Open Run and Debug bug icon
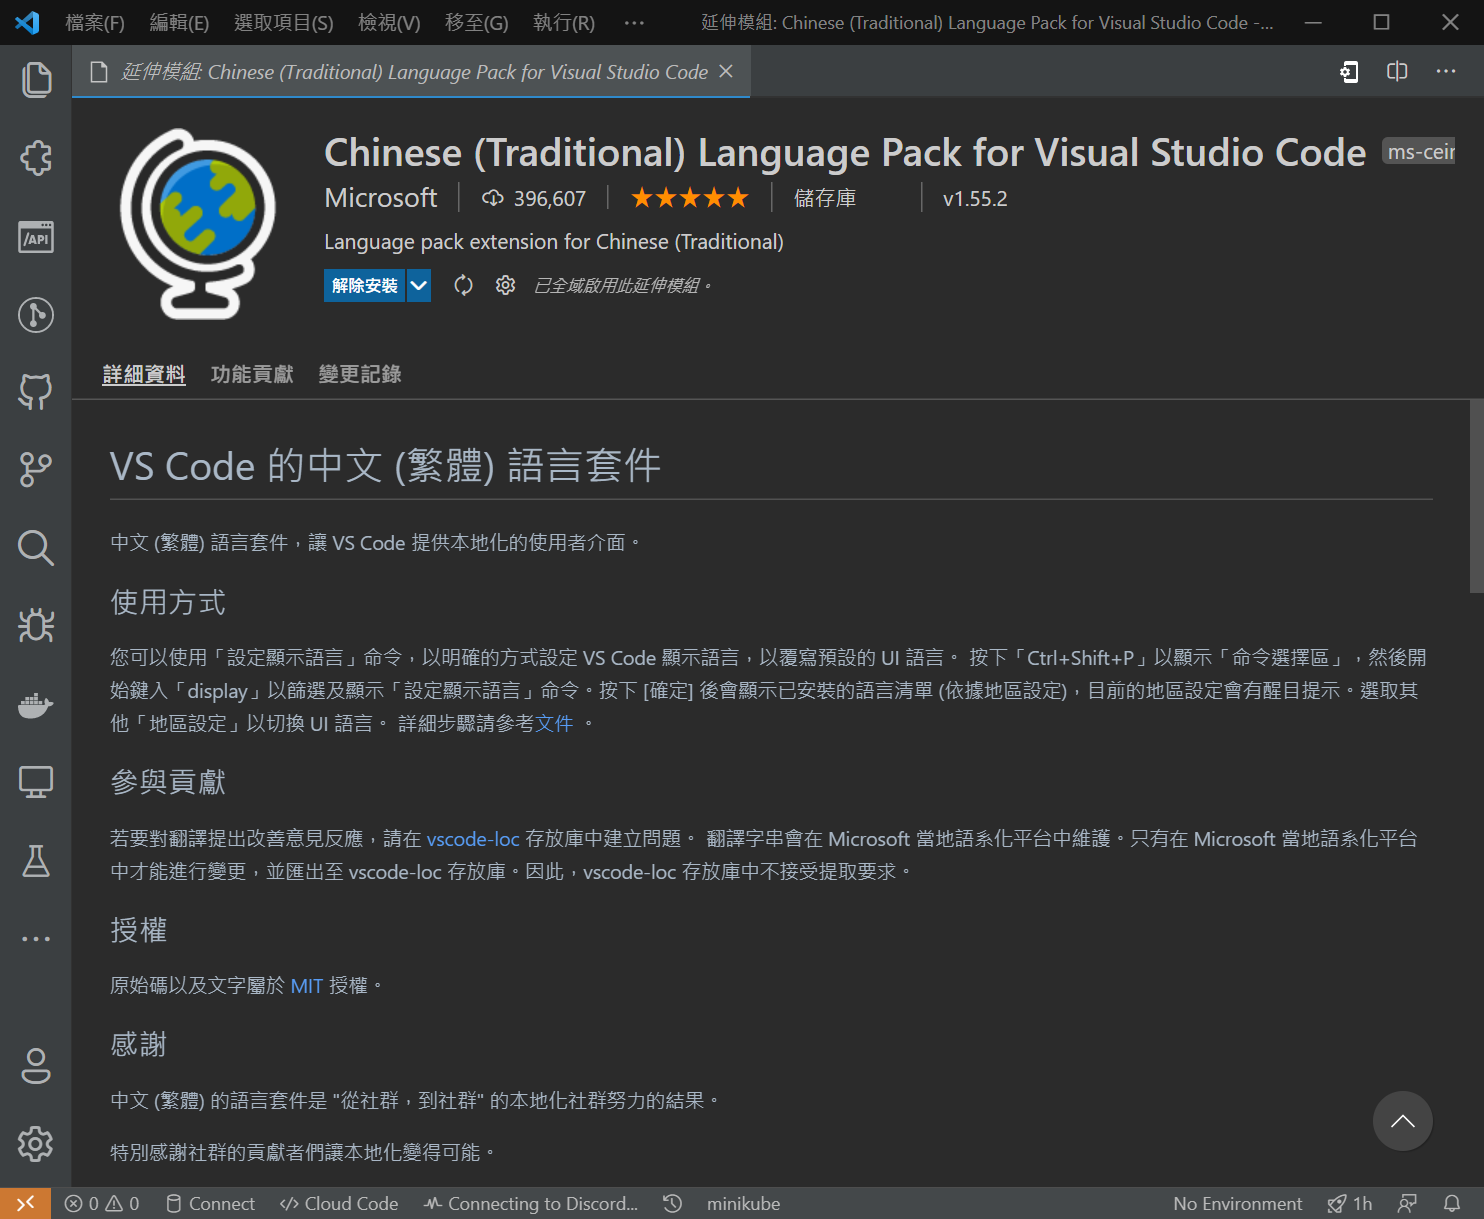The width and height of the screenshot is (1484, 1219). pos(36,625)
